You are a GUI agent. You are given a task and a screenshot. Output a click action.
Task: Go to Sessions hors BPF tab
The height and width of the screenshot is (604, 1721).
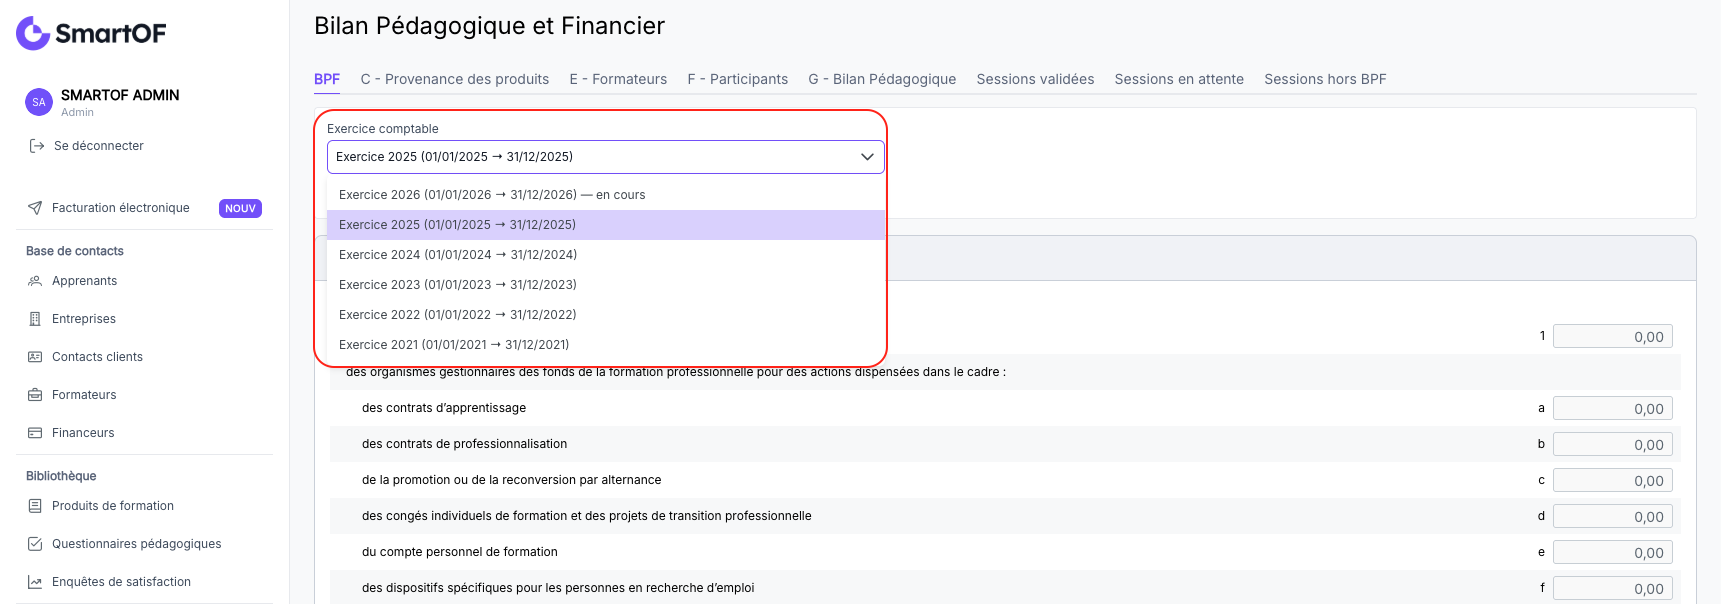pyautogui.click(x=1325, y=79)
